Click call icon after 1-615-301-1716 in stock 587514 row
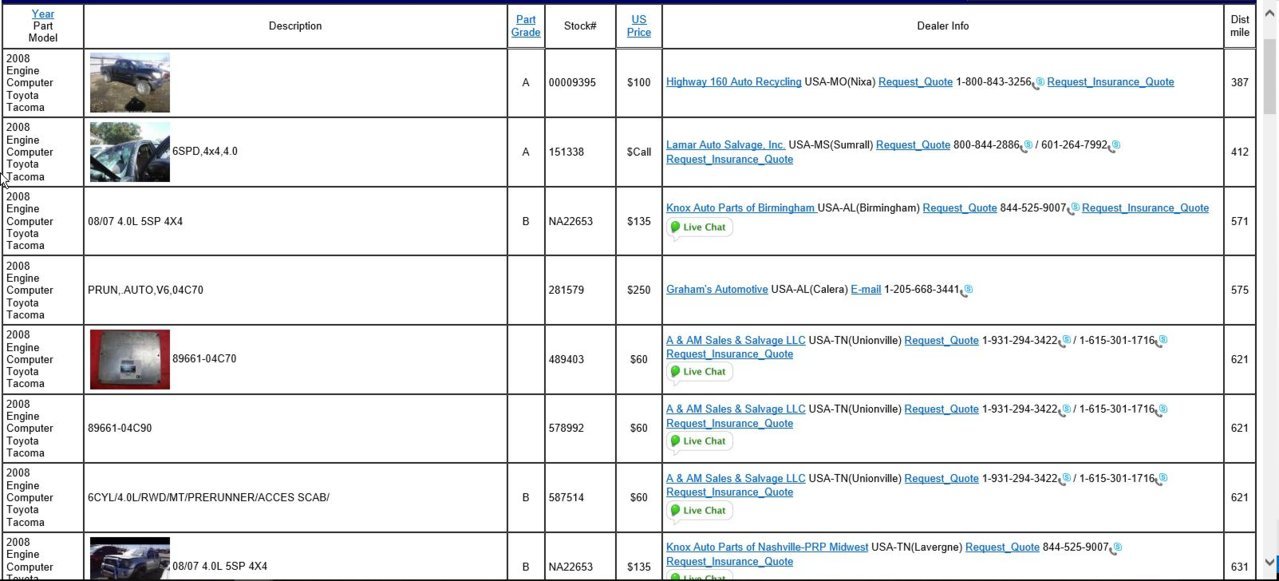The height and width of the screenshot is (581, 1279). click(1161, 479)
